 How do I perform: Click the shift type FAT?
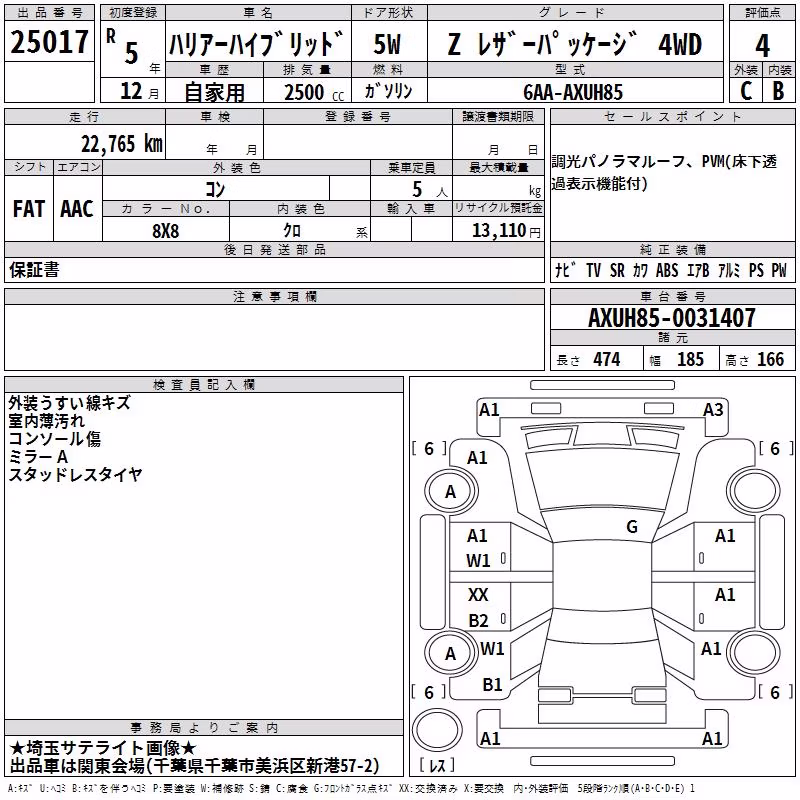[29, 209]
